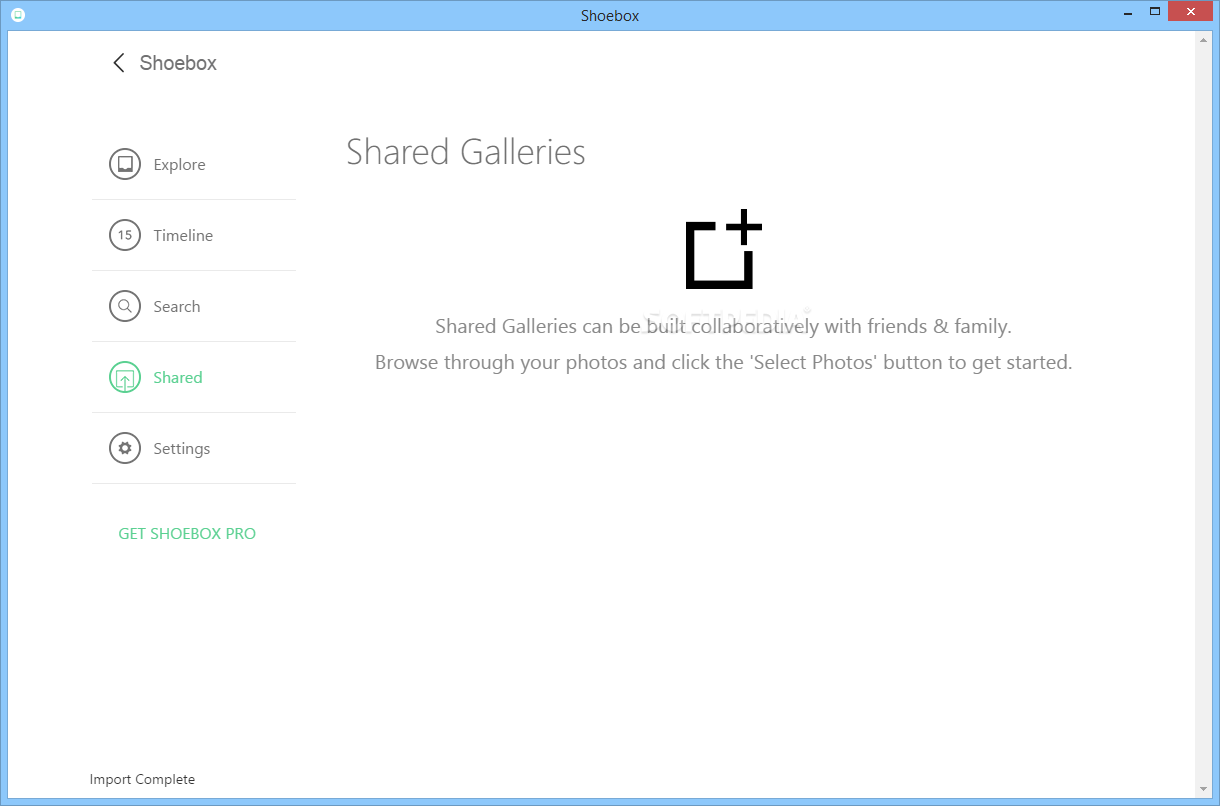This screenshot has height=806, width=1220.
Task: Open the Search section label
Action: click(177, 307)
